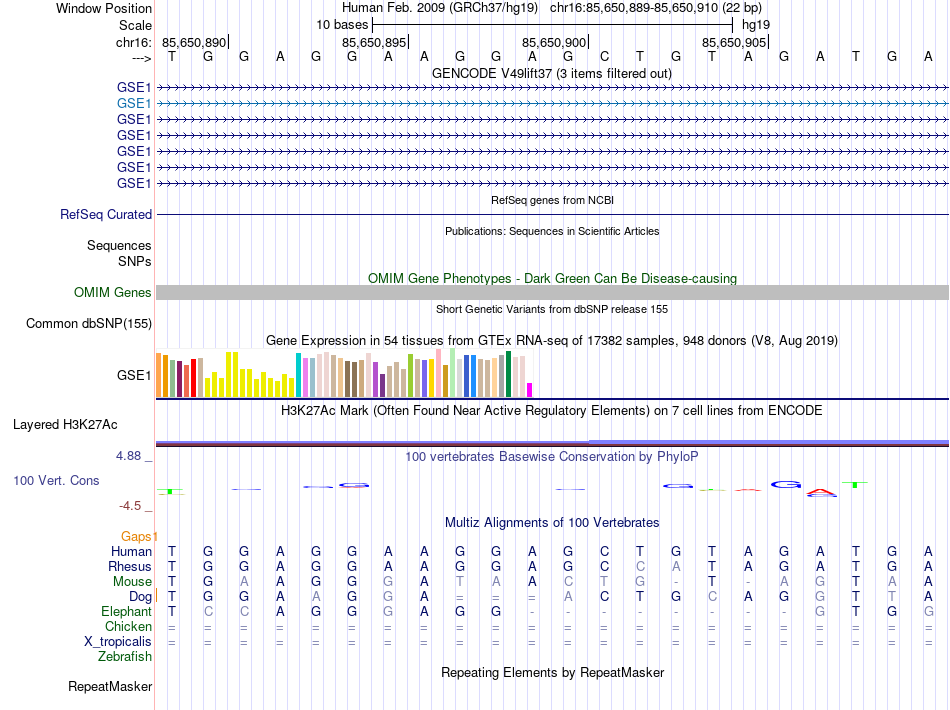Click the 100 Vert. Cons track label
Screen dimensions: 950x710
coord(56,480)
